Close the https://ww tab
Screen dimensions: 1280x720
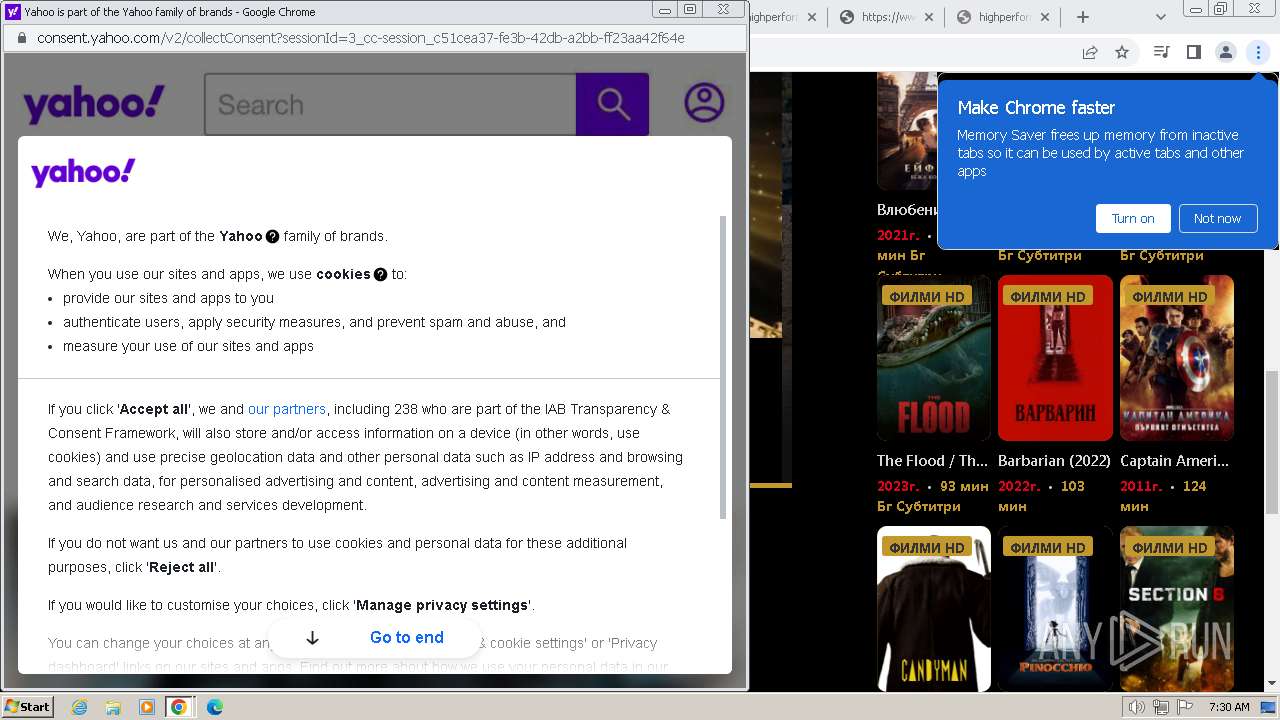[928, 17]
